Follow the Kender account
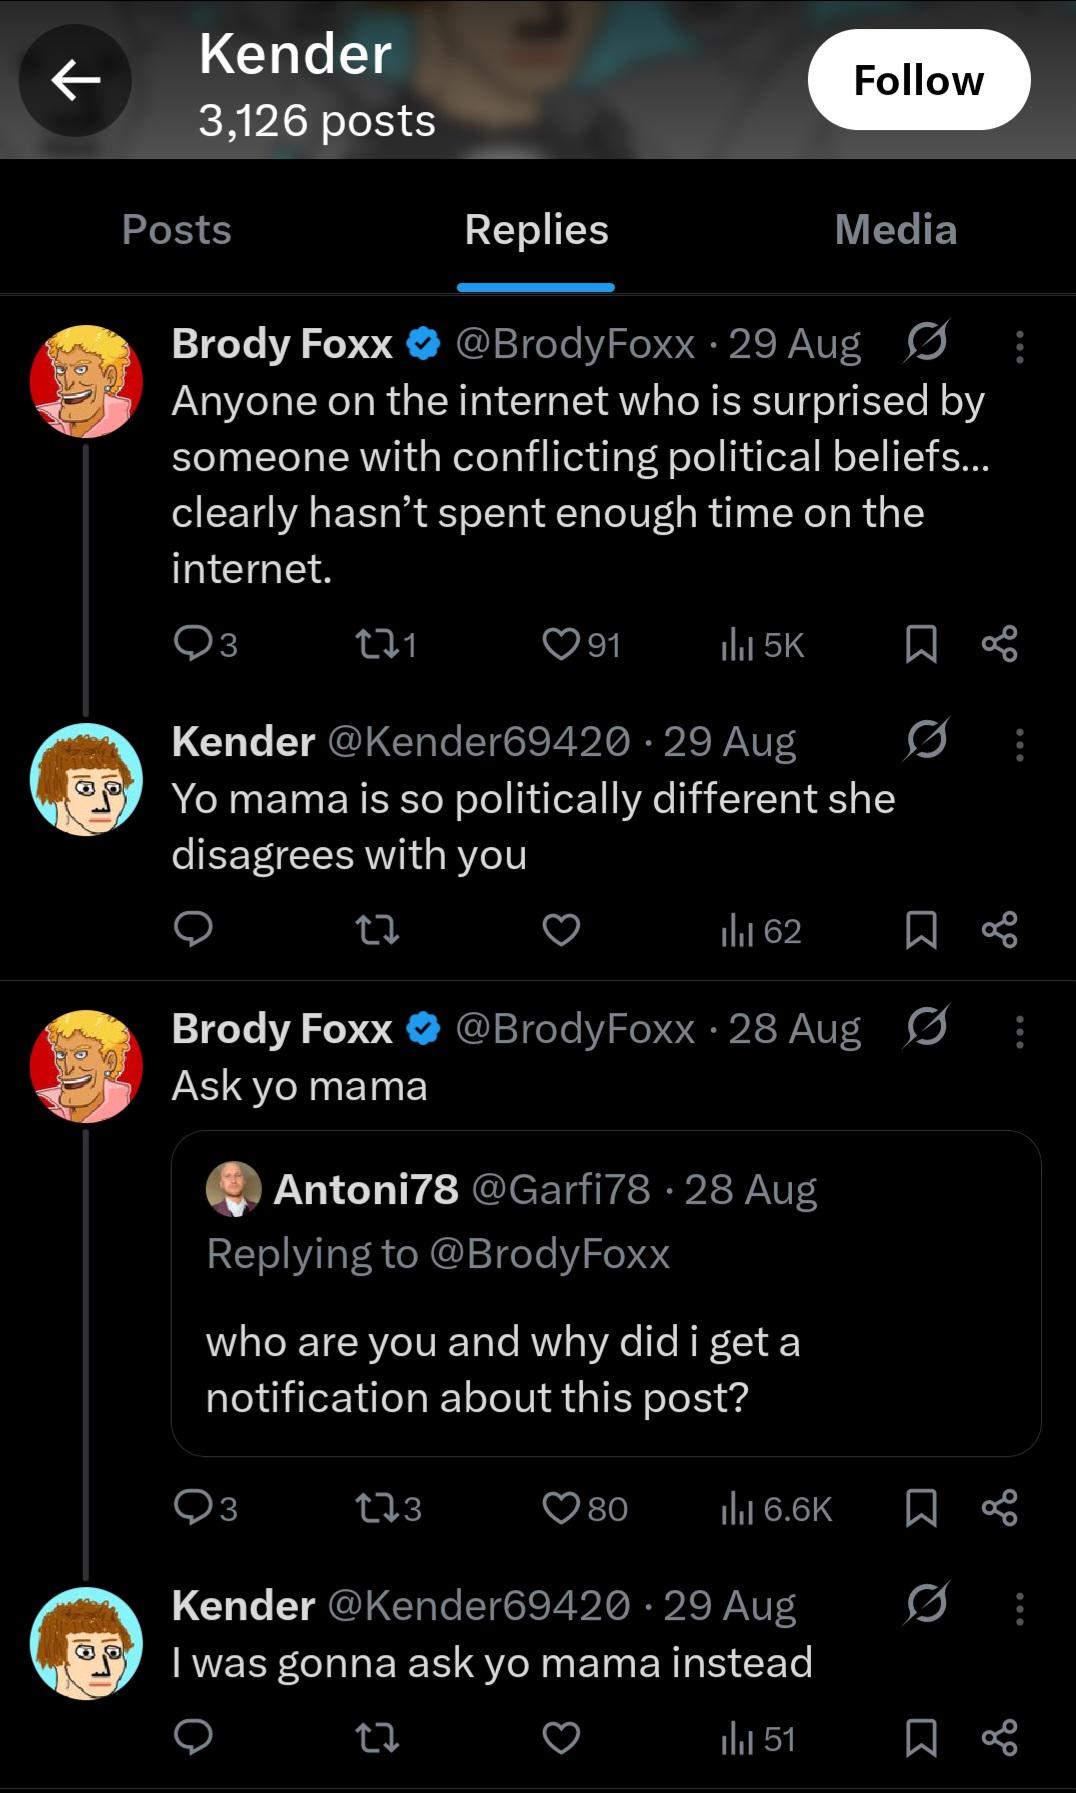Screen dimensions: 1076x1793 pyautogui.click(x=919, y=80)
